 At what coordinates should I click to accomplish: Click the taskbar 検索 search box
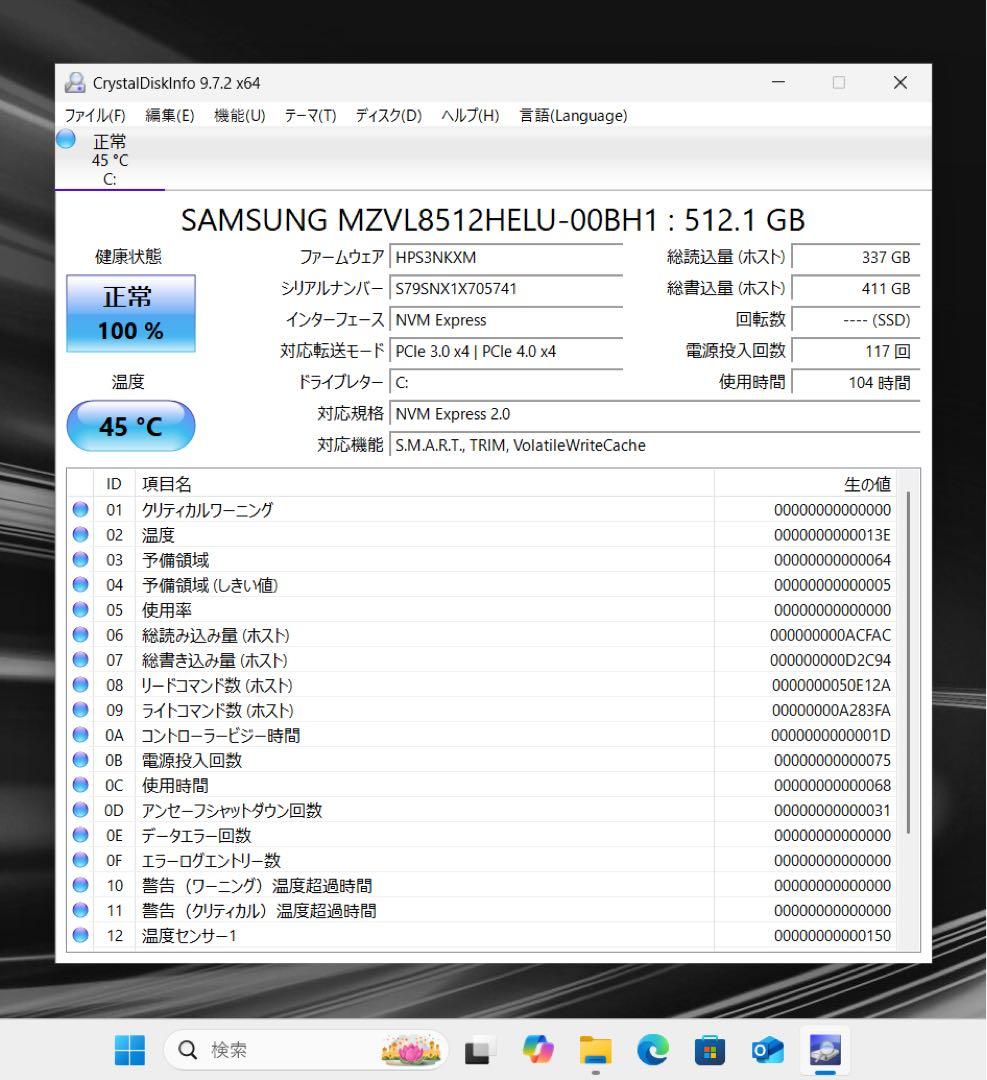pos(306,1050)
